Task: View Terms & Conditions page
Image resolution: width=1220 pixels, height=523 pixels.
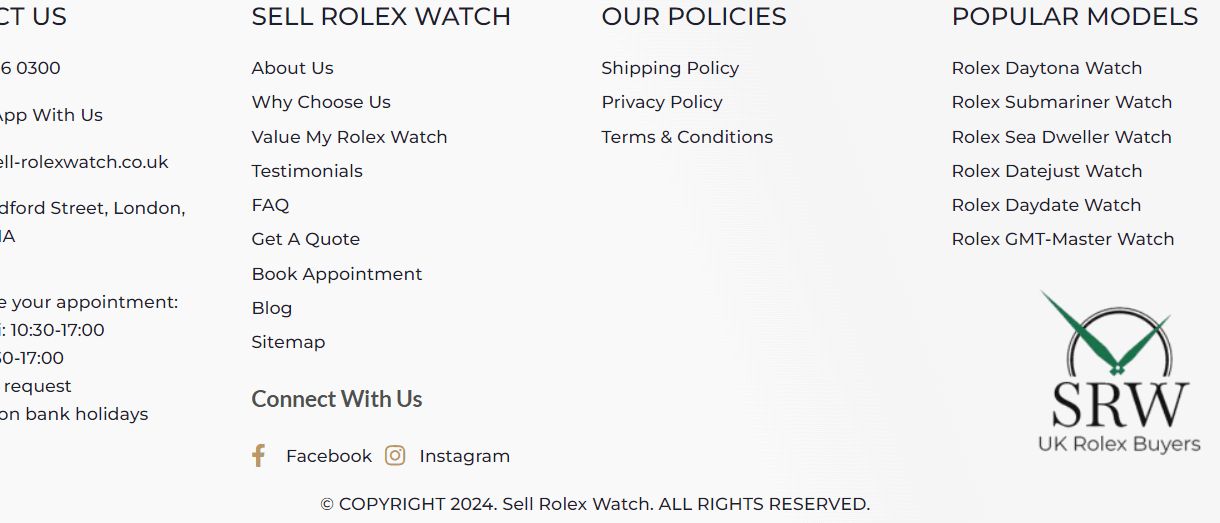Action: pyautogui.click(x=687, y=137)
